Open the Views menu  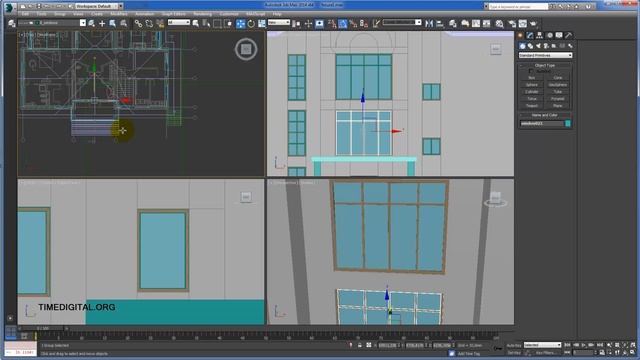tap(78, 14)
